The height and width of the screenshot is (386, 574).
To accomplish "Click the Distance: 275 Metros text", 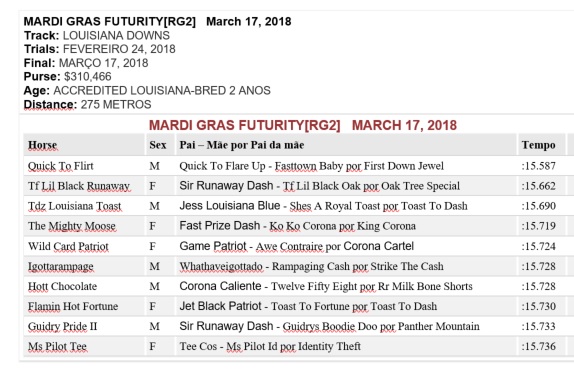I will click(x=87, y=104).
